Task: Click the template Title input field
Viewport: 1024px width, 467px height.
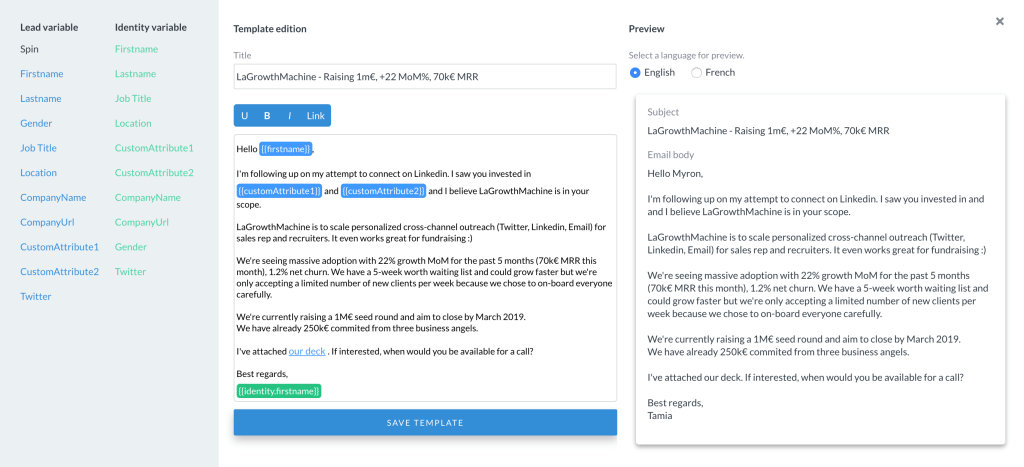Action: point(425,76)
